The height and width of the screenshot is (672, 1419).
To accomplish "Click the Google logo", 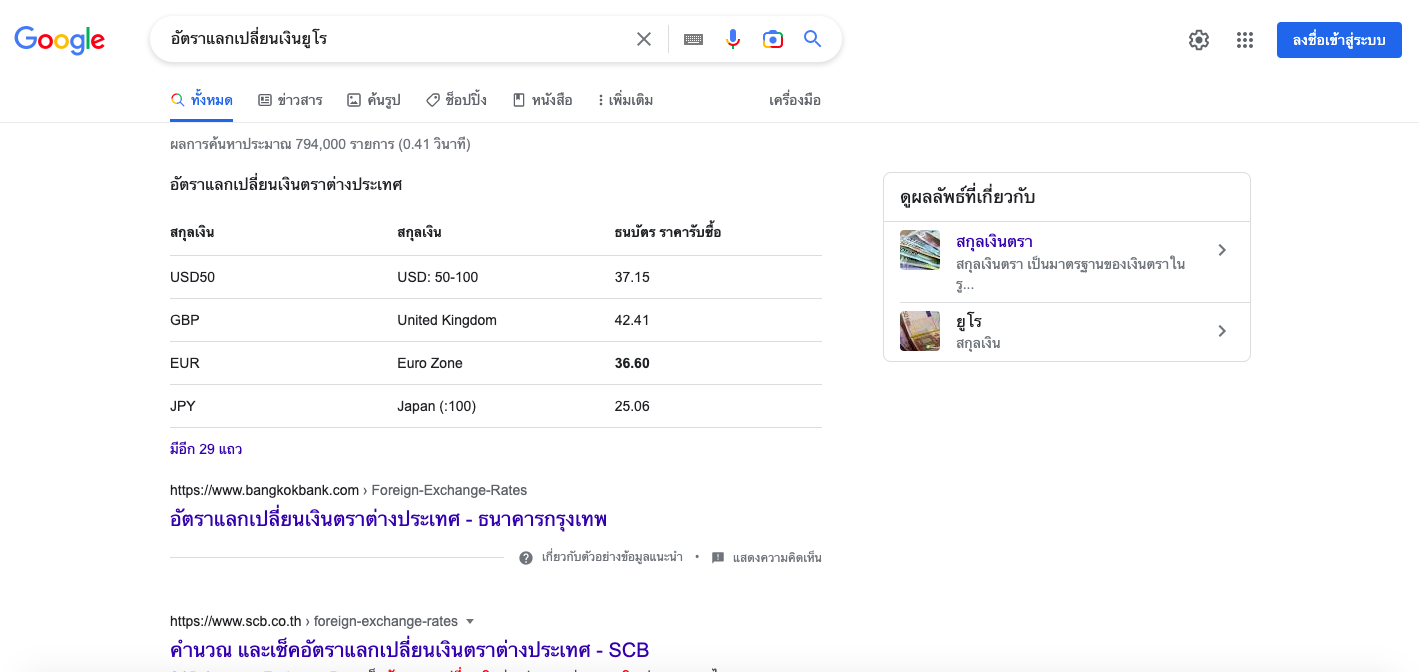I will [x=59, y=40].
